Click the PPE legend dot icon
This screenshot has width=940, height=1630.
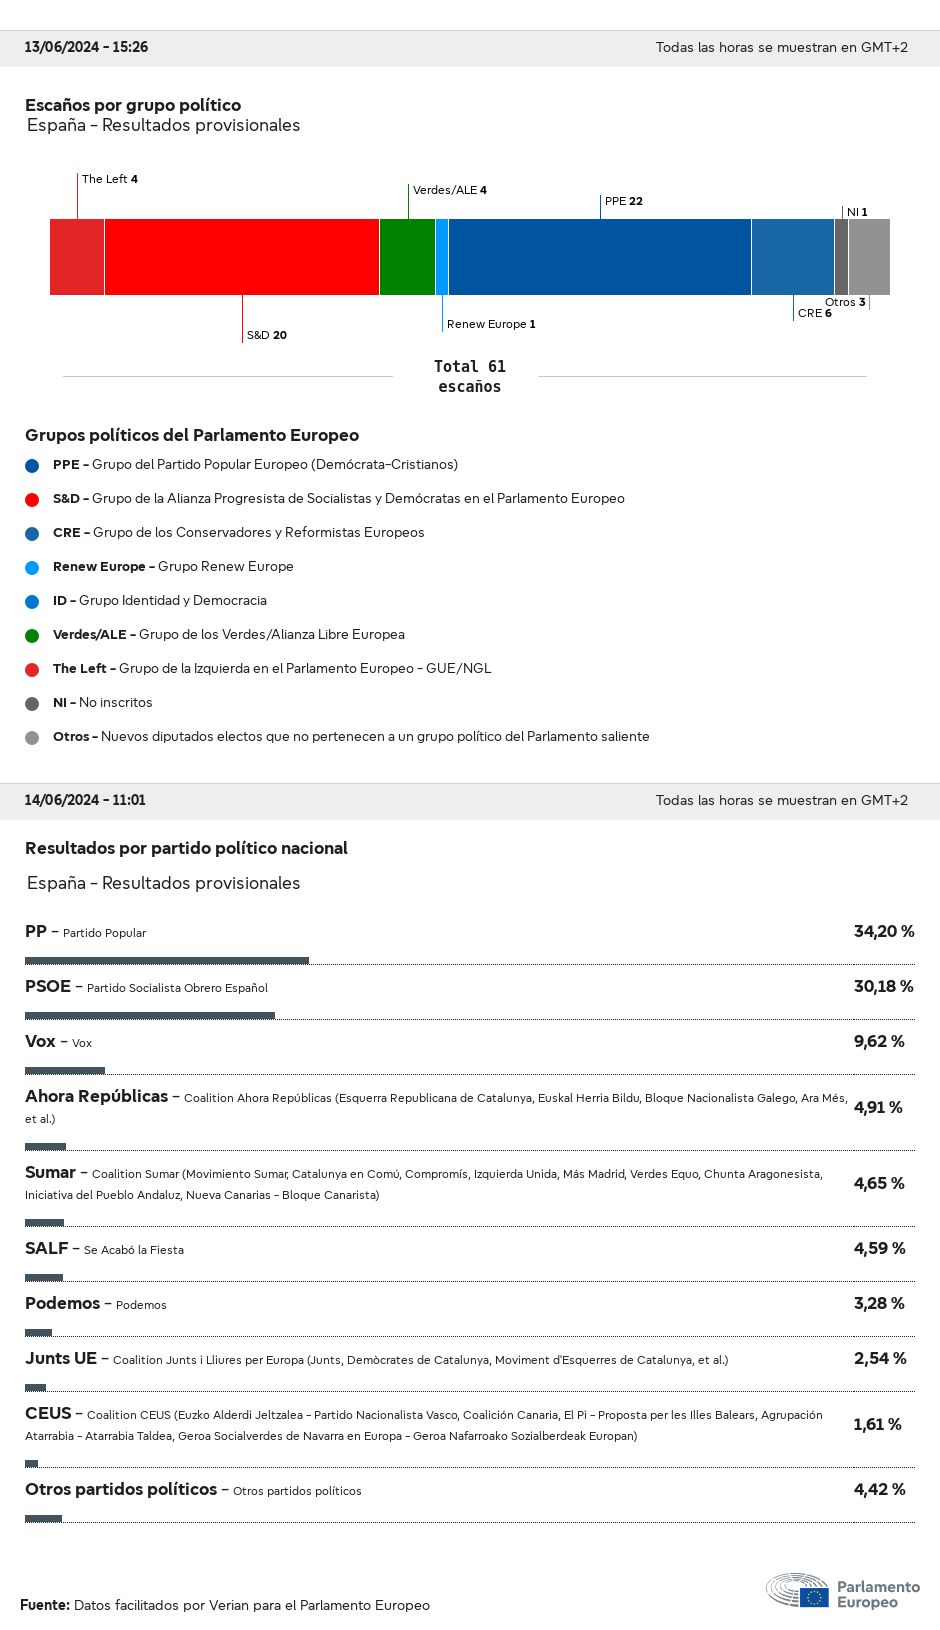coord(32,465)
